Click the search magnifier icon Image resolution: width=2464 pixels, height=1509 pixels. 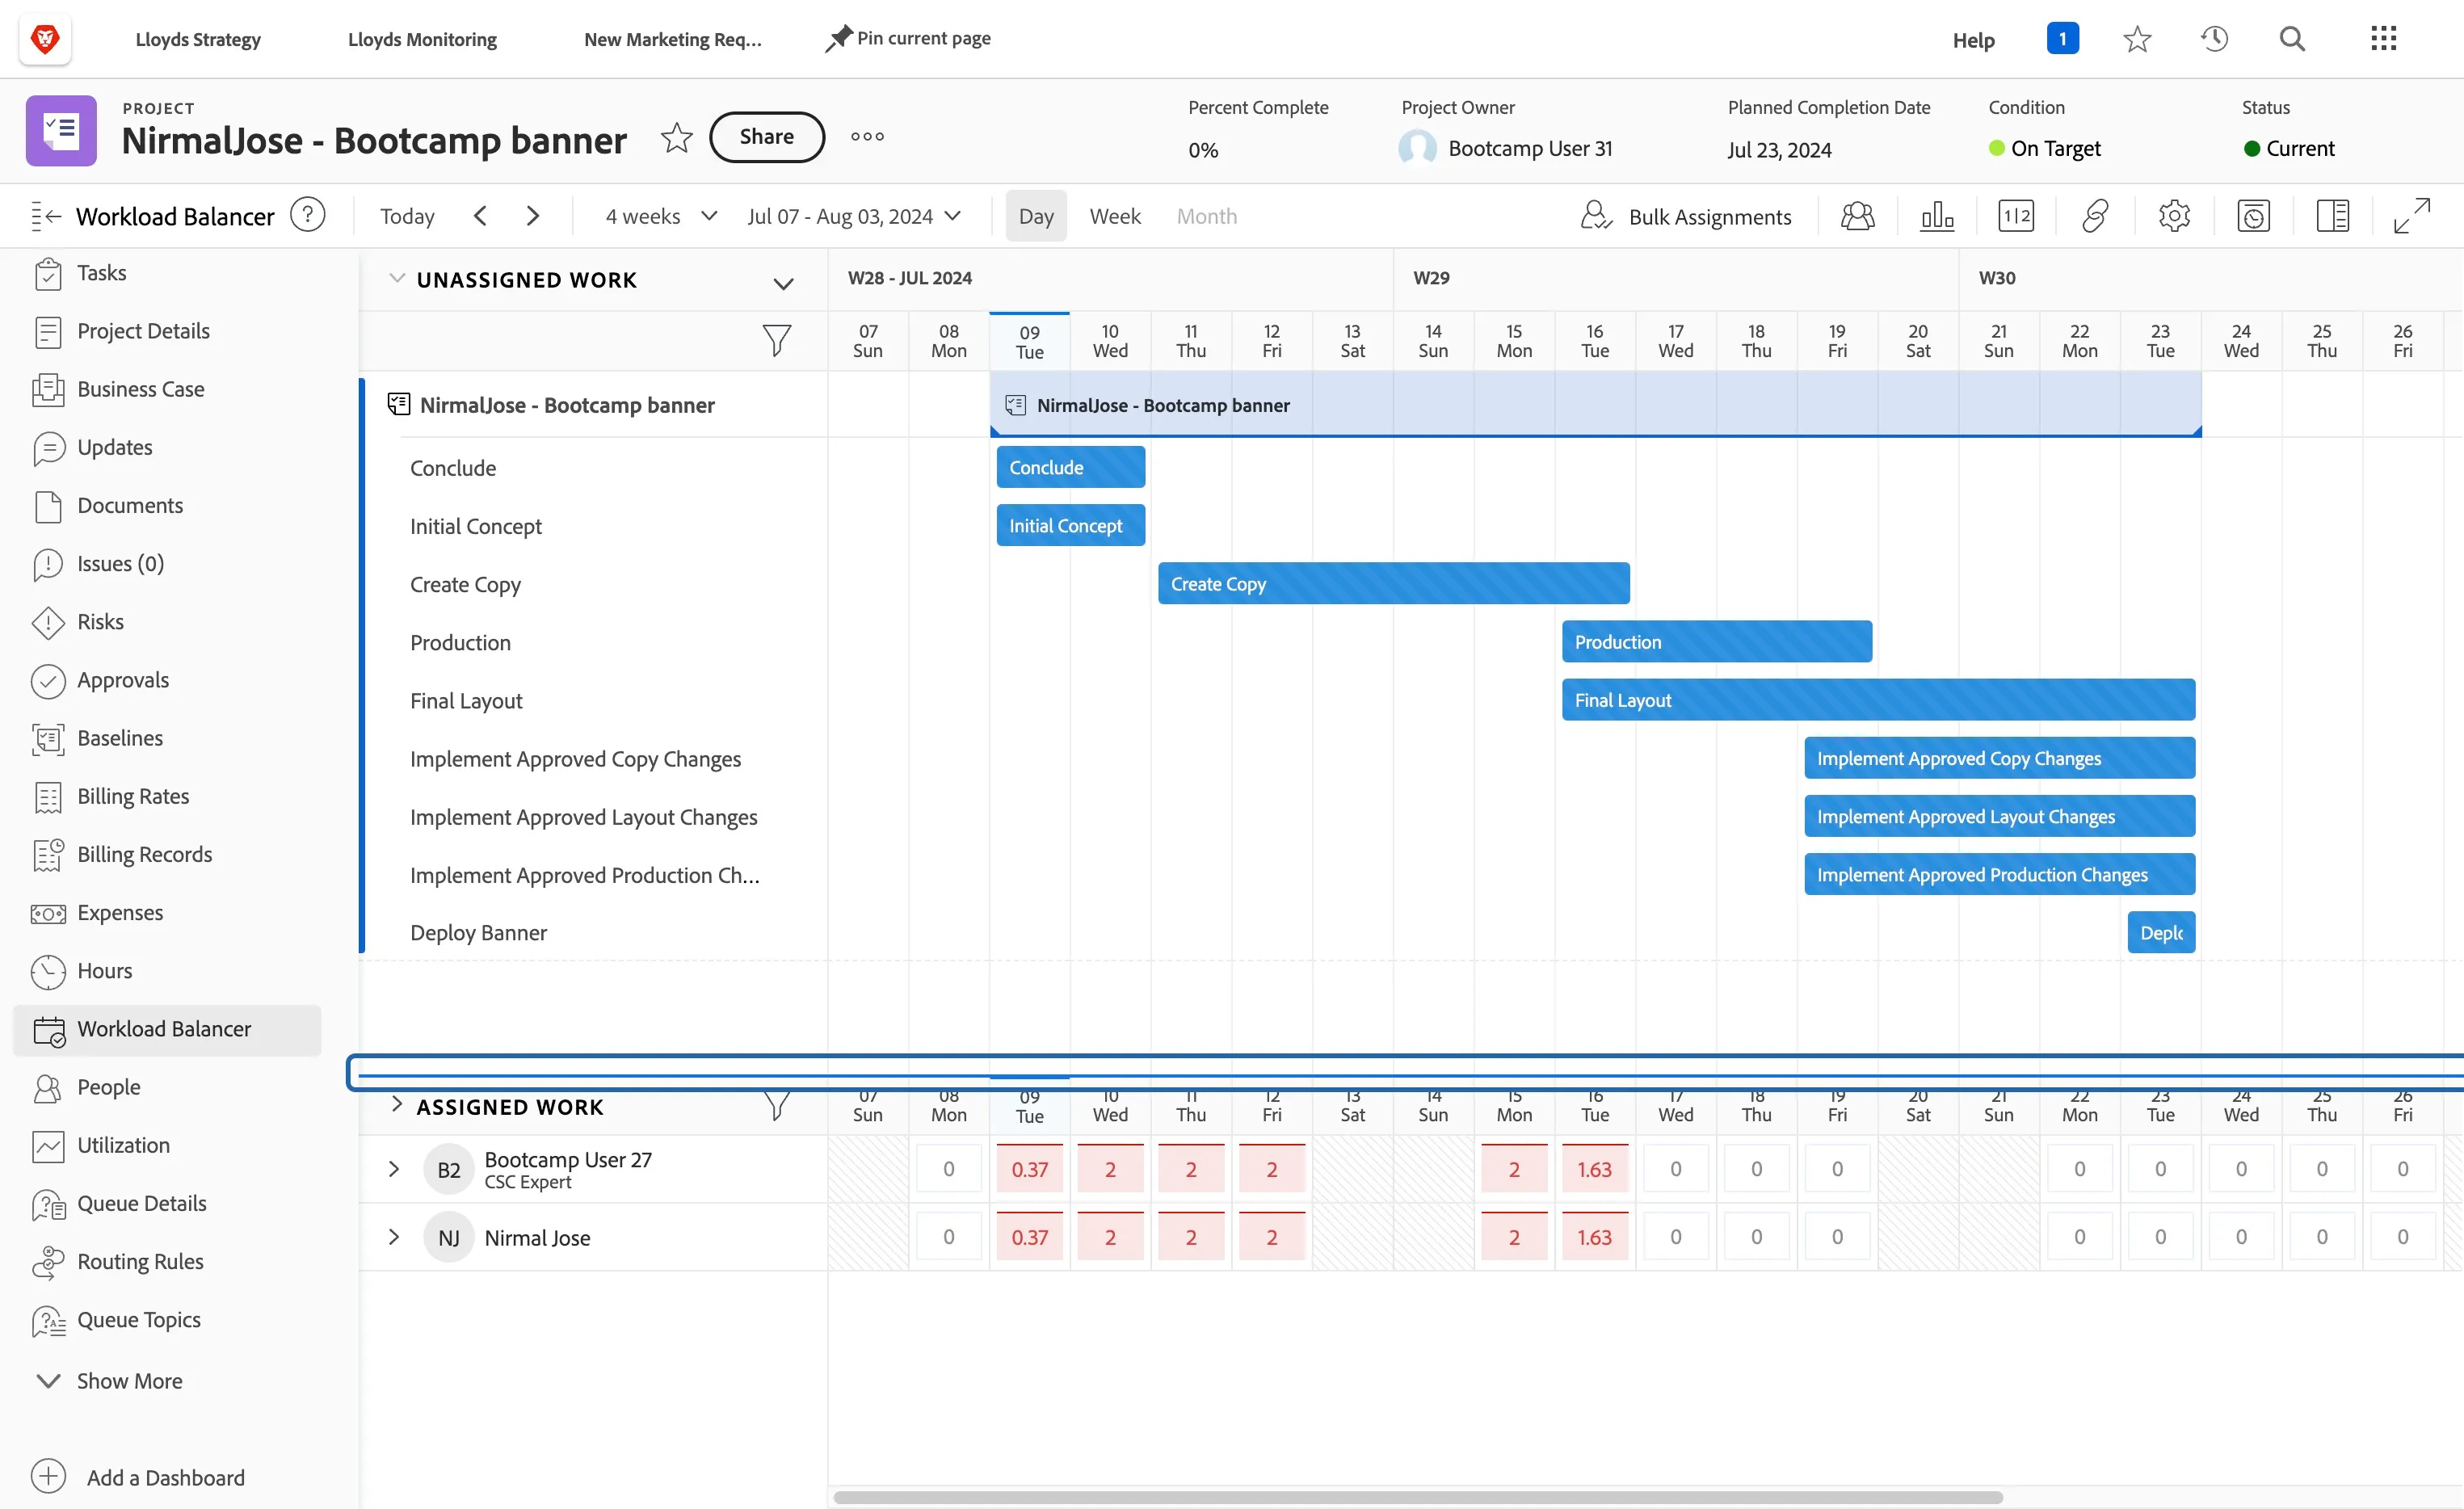coord(2292,39)
